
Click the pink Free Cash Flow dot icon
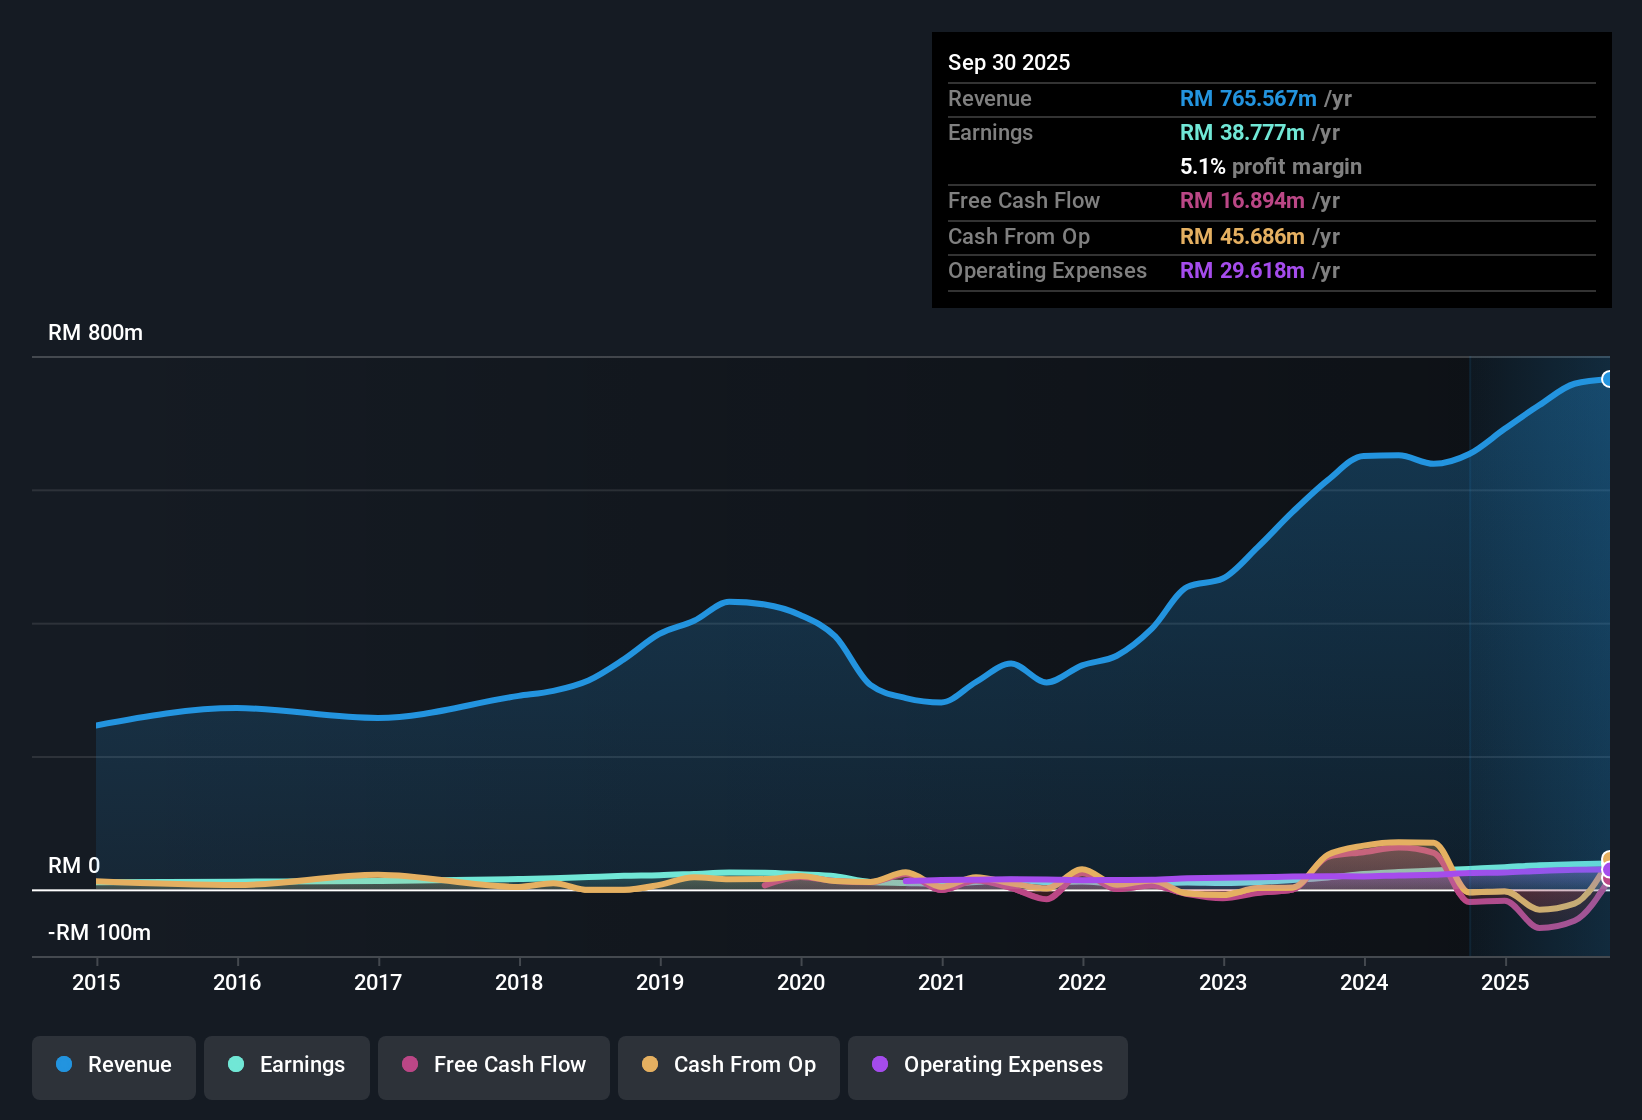[410, 1065]
